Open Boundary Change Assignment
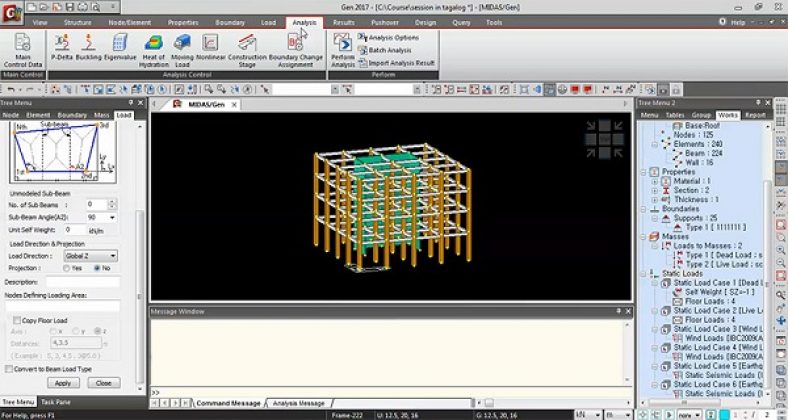This screenshot has width=788, height=420. tap(296, 51)
